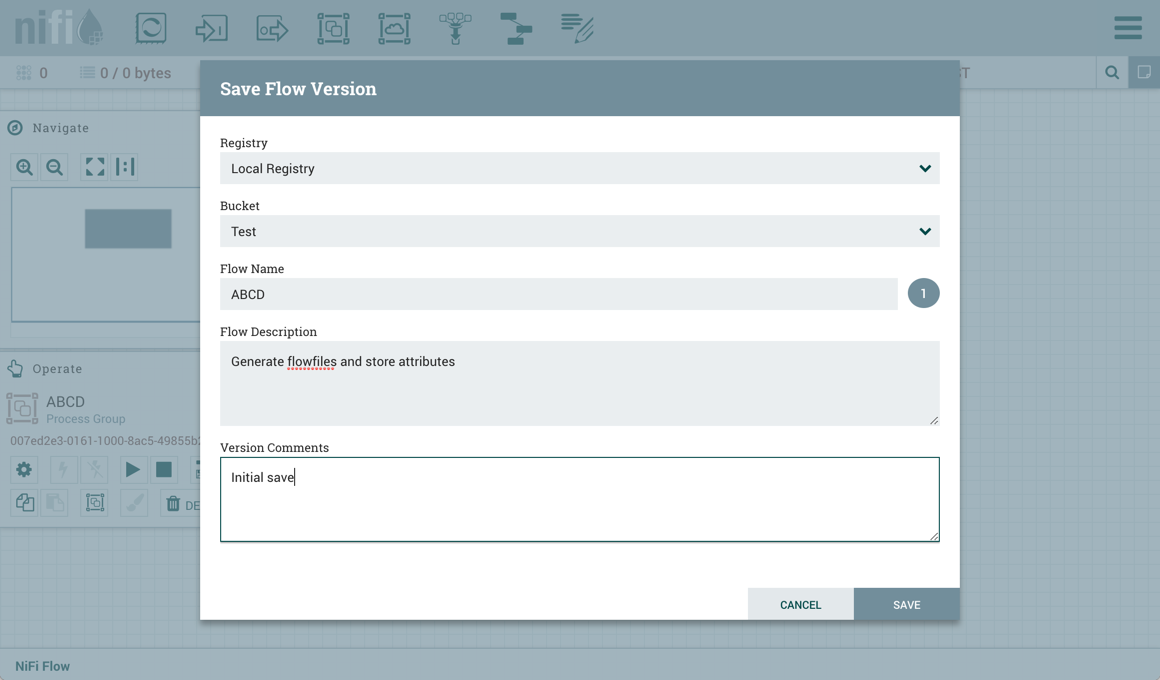This screenshot has height=680, width=1160.
Task: Click the fit-to-screen icon in Navigate panel
Action: tap(94, 166)
